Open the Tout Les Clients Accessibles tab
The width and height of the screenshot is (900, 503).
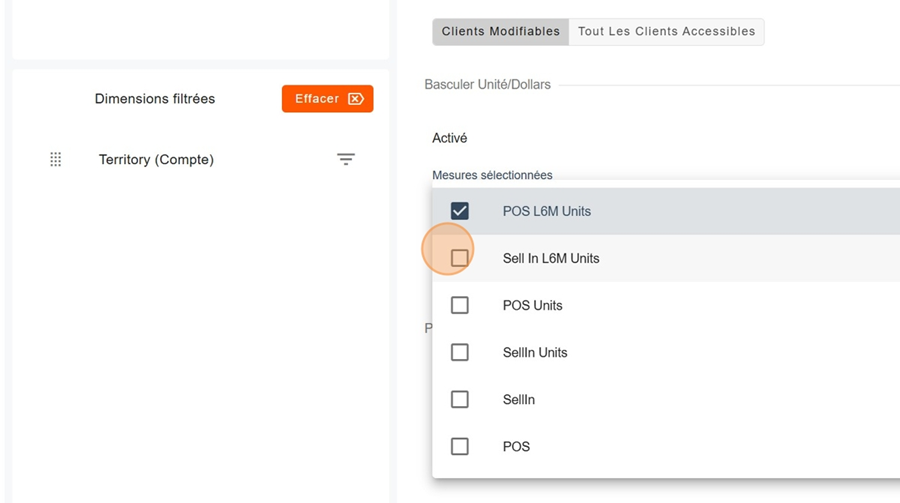(x=666, y=32)
